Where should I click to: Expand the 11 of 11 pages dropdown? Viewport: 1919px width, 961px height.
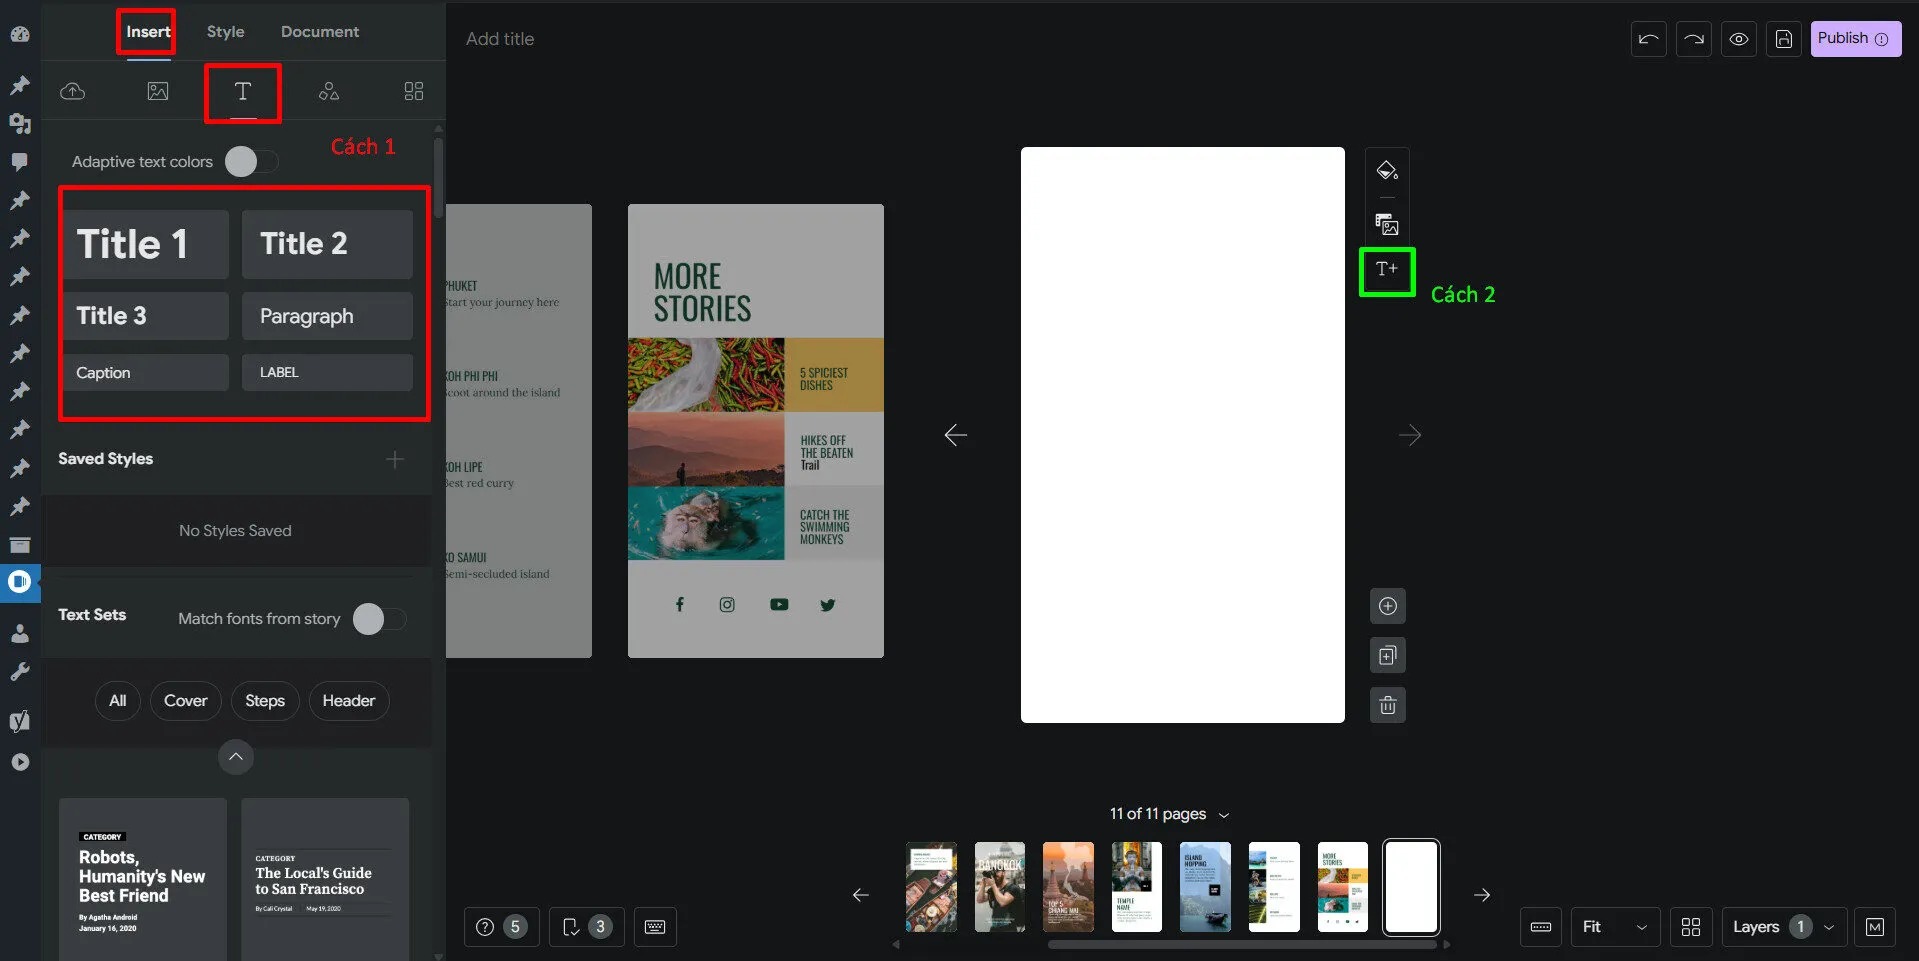[x=1169, y=814]
